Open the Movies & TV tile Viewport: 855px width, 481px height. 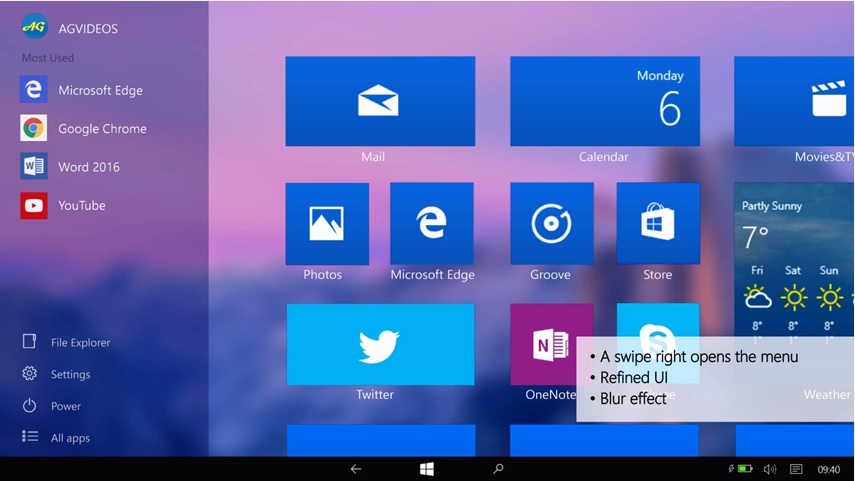794,101
